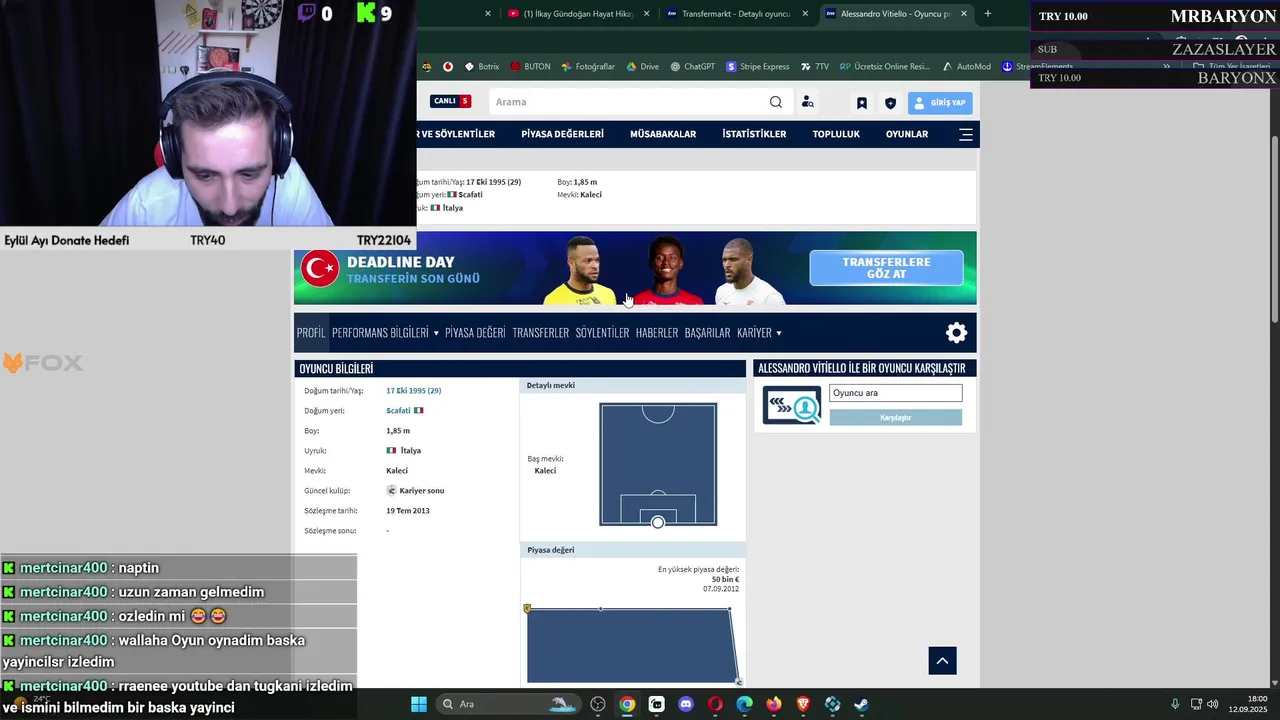
Task: Open Fotoğraflar bookmark
Action: [588, 67]
